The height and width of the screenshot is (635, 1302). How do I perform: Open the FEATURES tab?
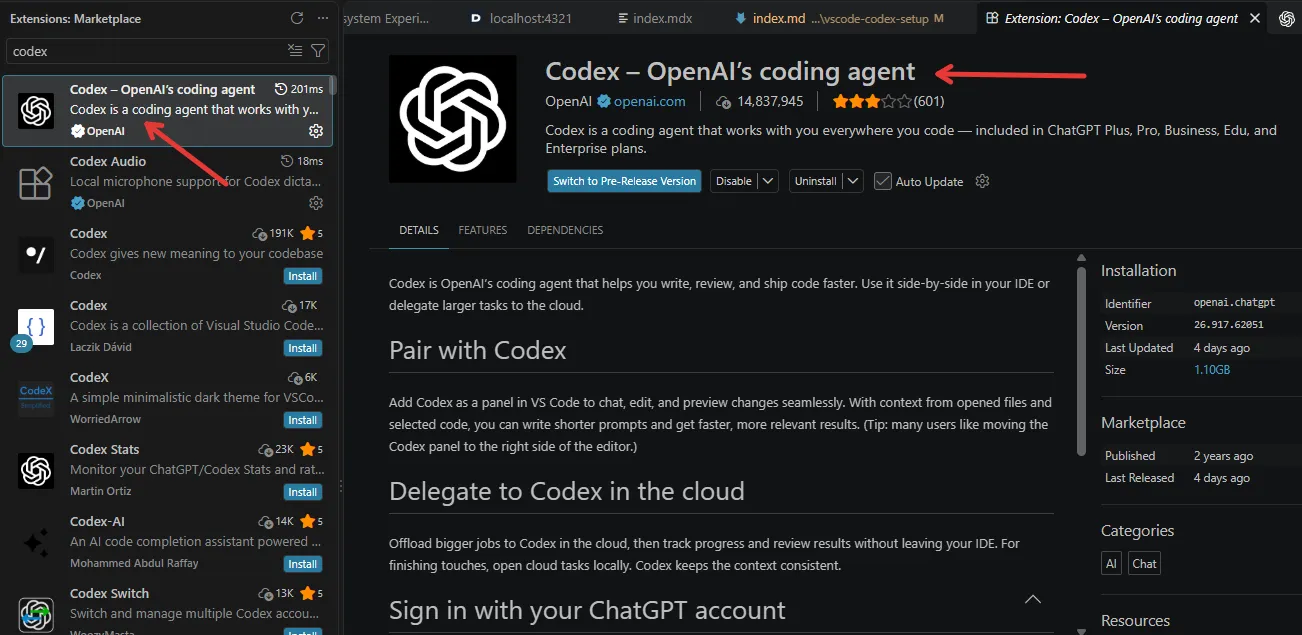(x=483, y=230)
